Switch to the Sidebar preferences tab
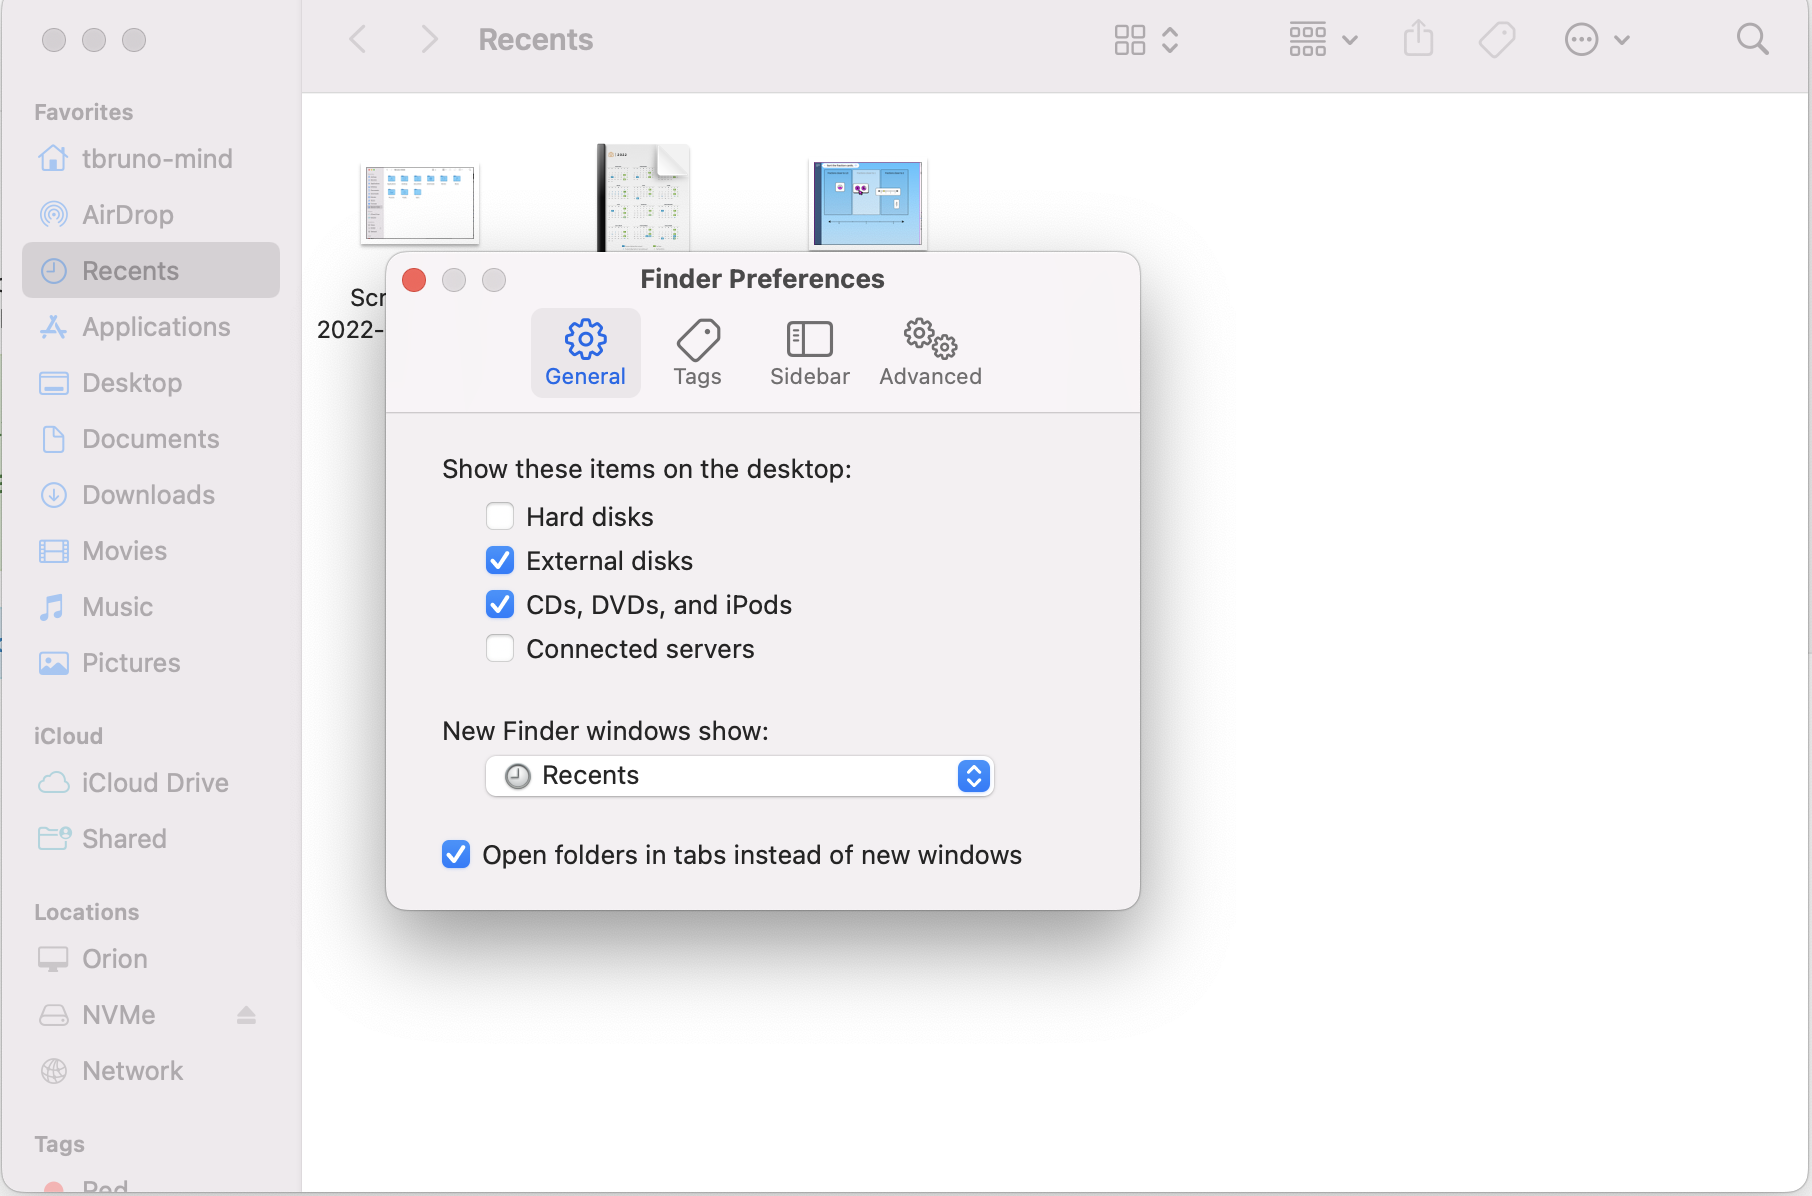 click(809, 353)
